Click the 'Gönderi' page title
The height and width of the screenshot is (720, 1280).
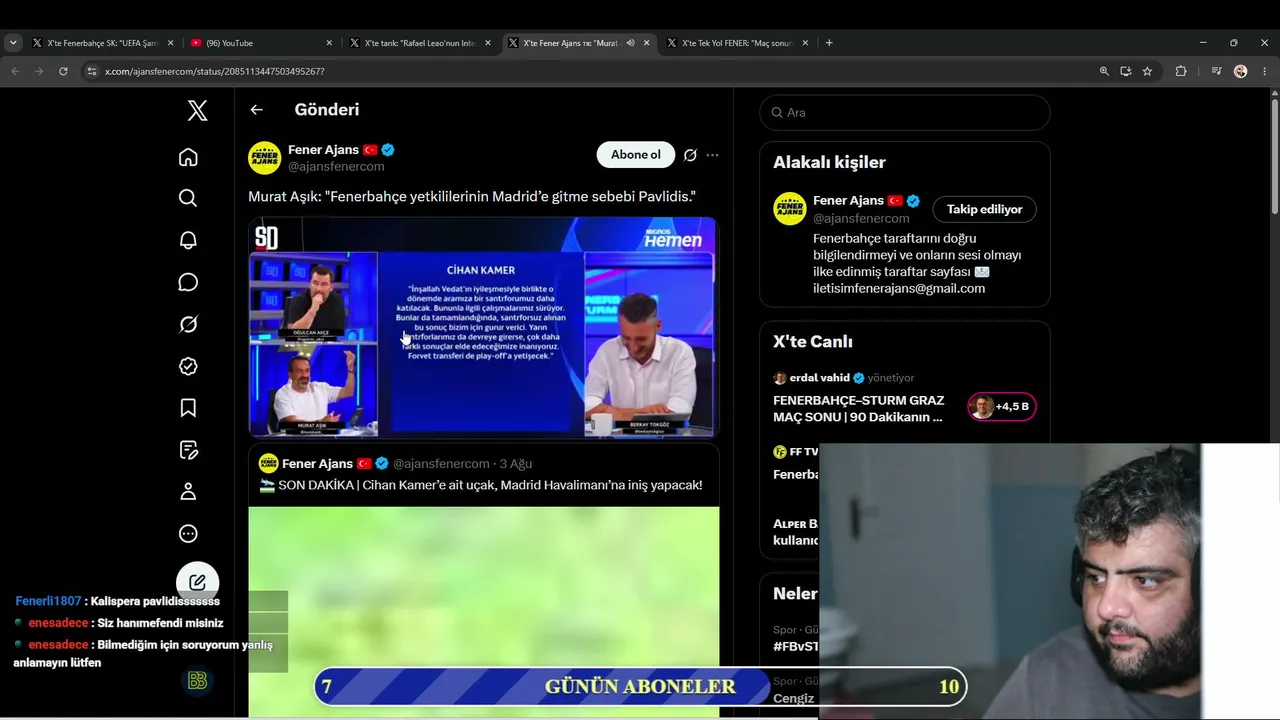(327, 110)
